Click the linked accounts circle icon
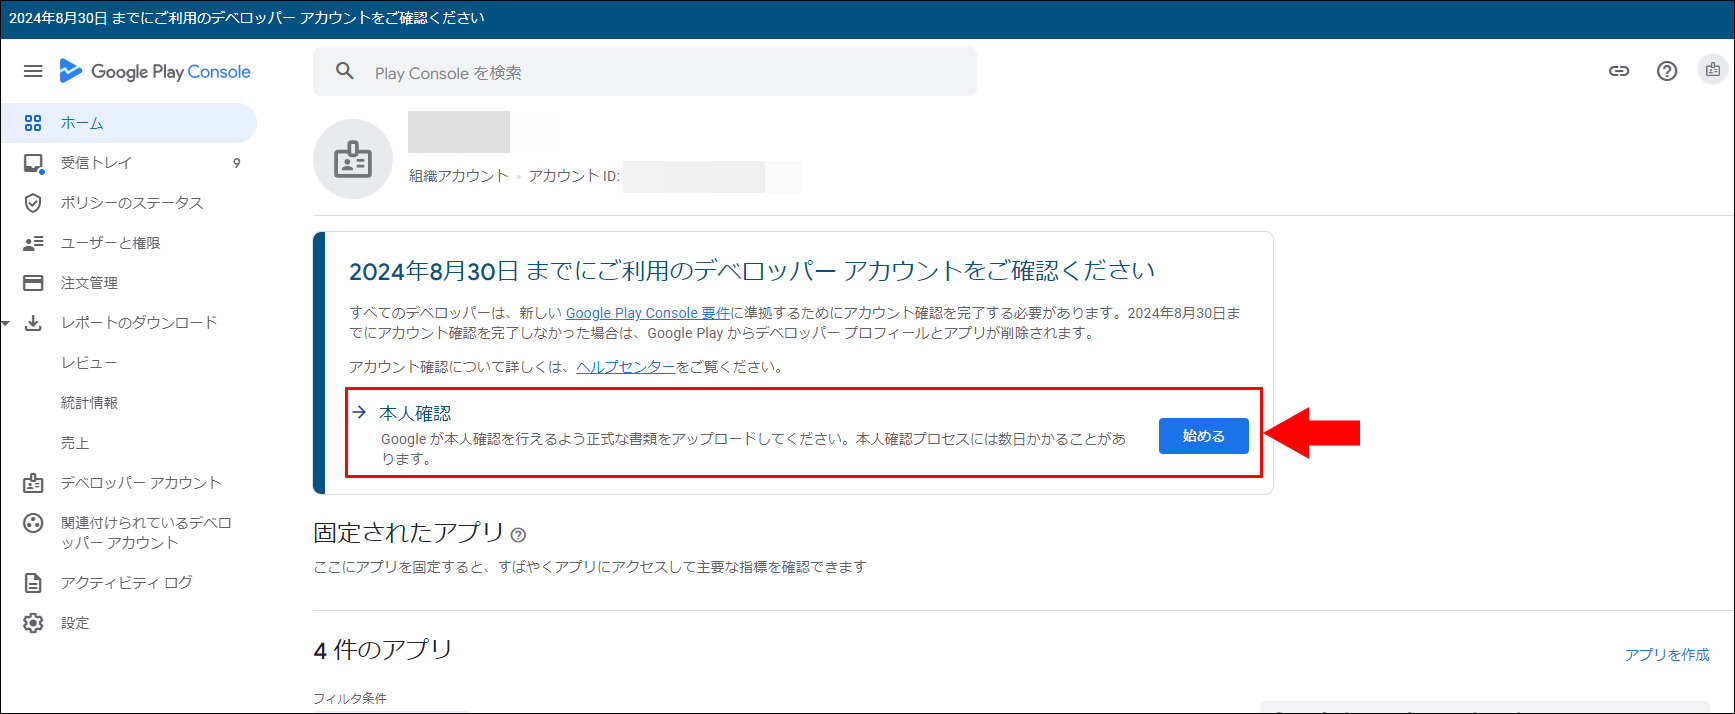Image resolution: width=1735 pixels, height=714 pixels. [x=33, y=523]
